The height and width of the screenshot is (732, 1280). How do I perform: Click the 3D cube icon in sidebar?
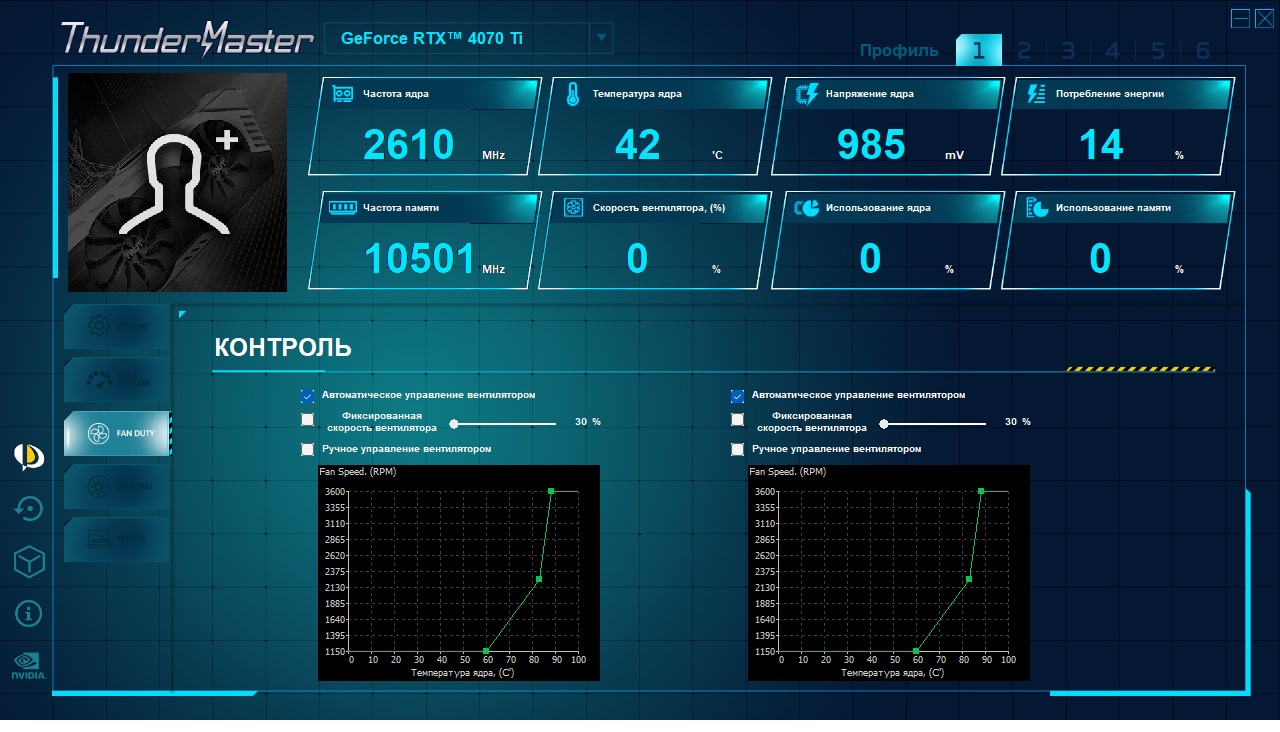29,562
